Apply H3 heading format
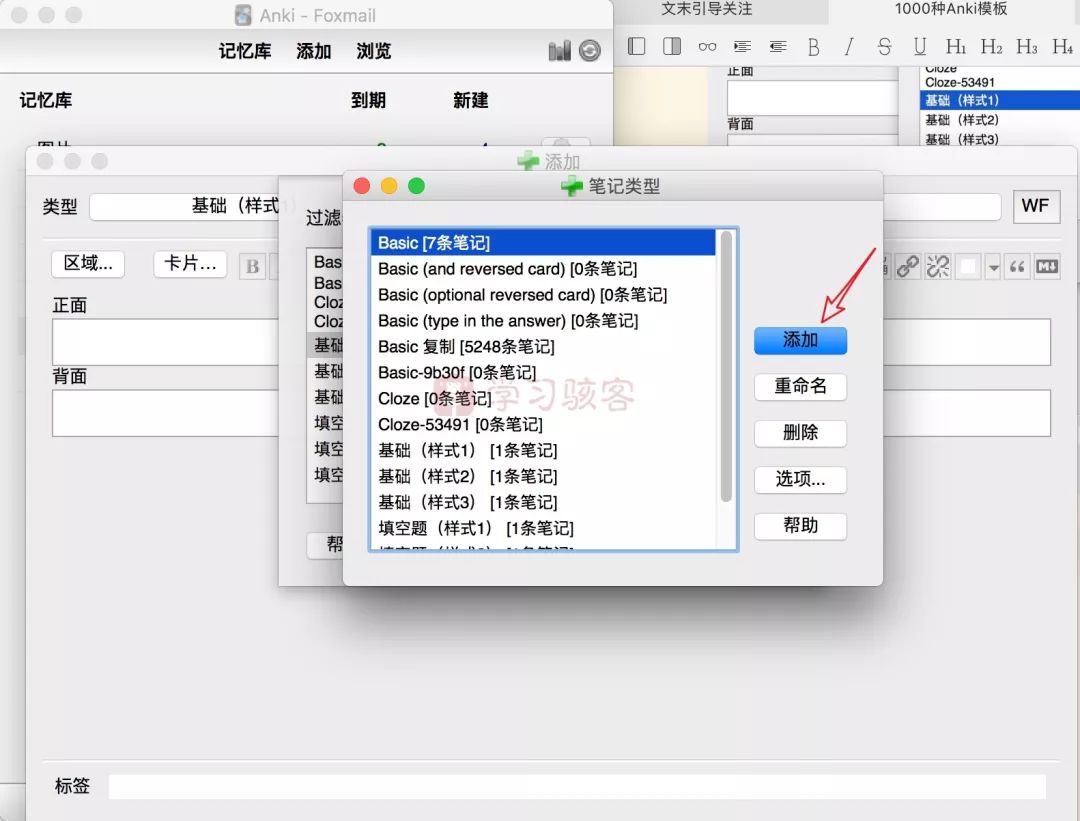Viewport: 1080px width, 821px height. point(1027,47)
